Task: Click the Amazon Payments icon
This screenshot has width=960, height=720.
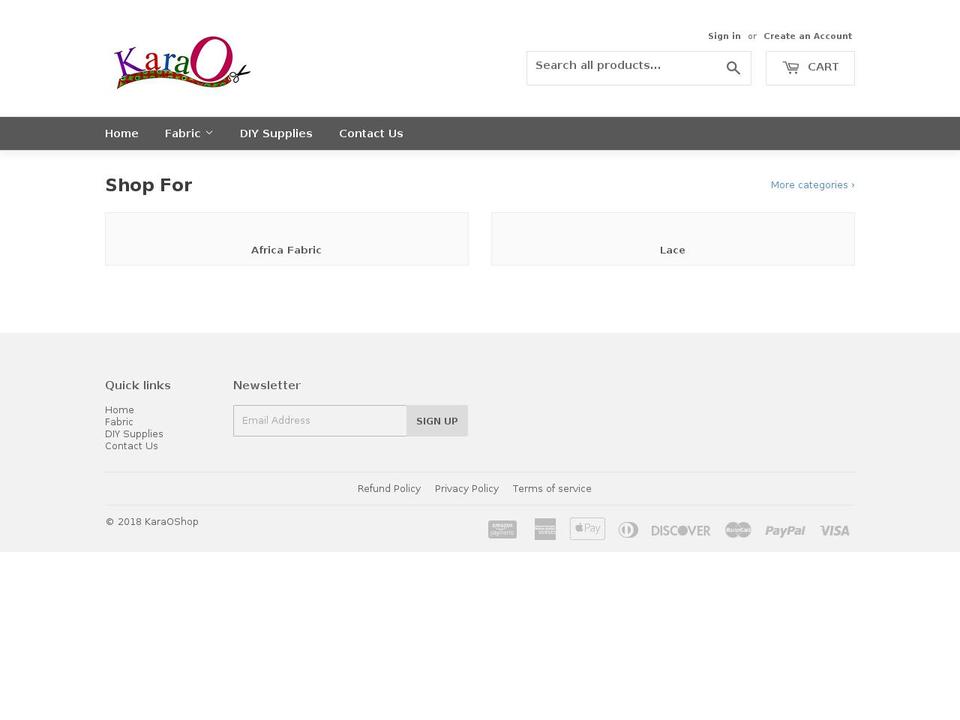Action: click(x=502, y=530)
